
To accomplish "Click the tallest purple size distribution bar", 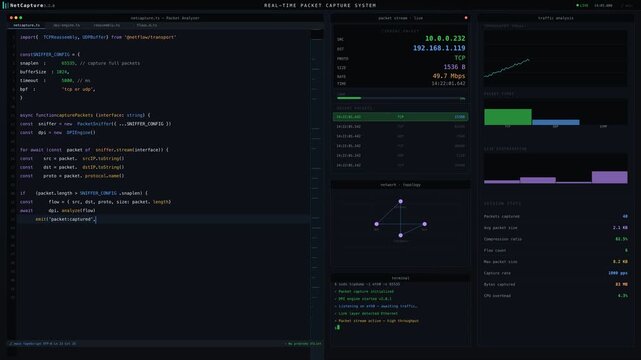I will coord(610,177).
